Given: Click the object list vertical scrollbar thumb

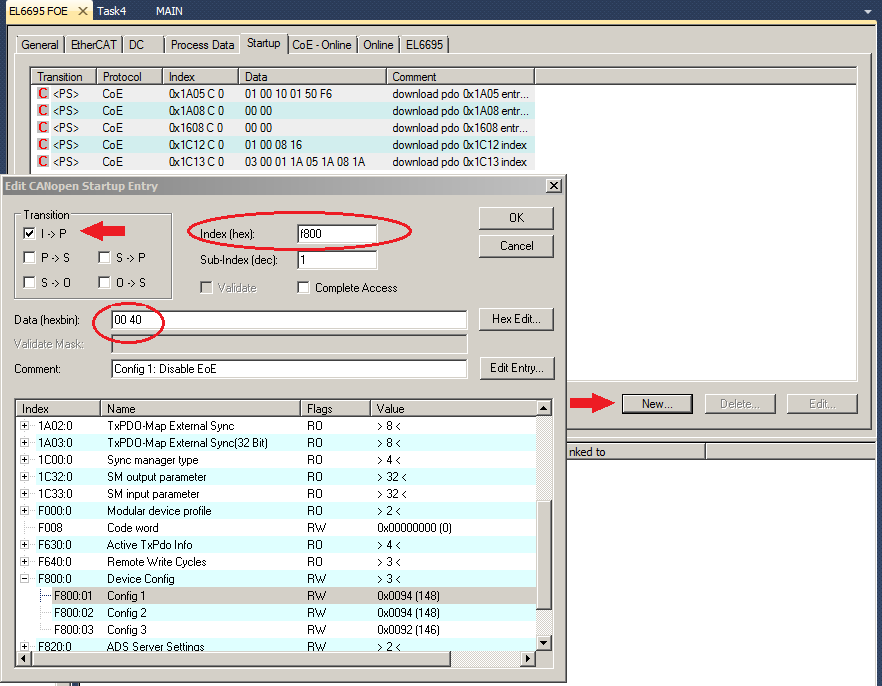Looking at the screenshot, I should click(x=543, y=554).
